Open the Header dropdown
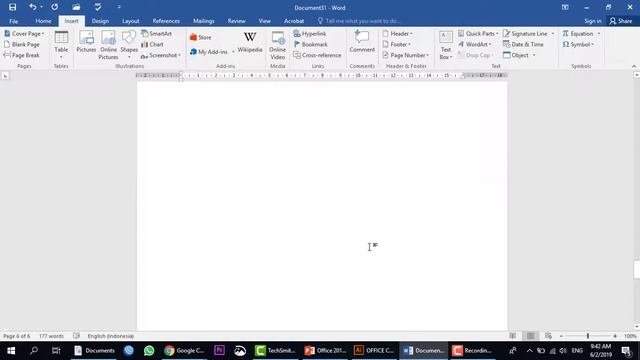Viewport: 640px width, 360px height. click(x=398, y=33)
